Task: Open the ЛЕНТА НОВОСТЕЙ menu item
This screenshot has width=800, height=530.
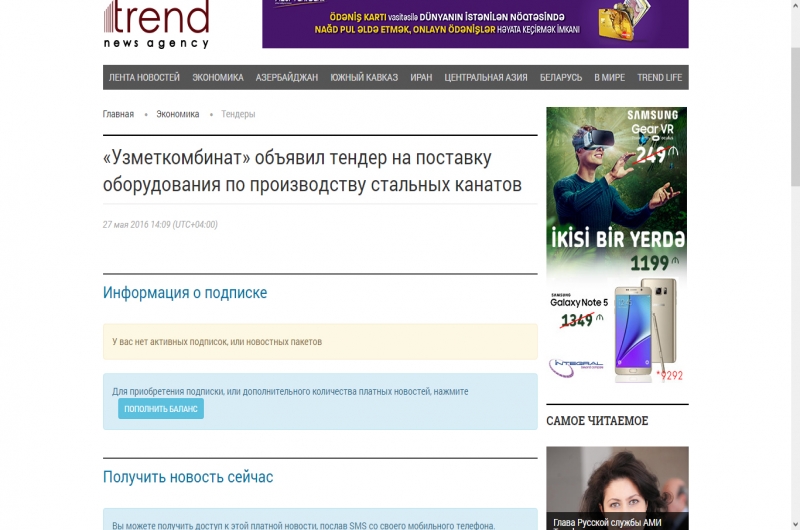Action: point(144,77)
